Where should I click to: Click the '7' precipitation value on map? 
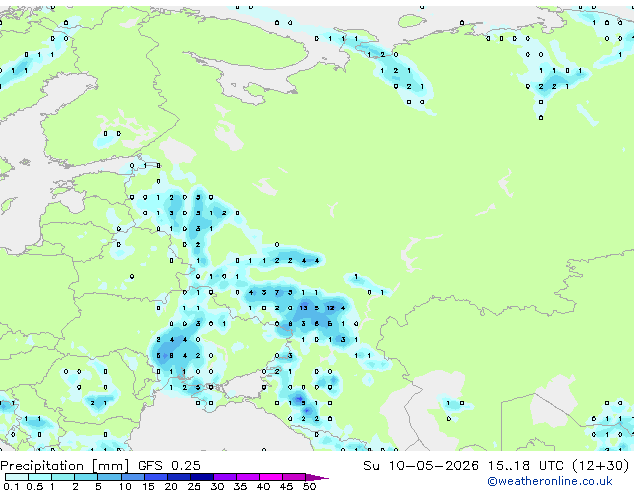click(277, 292)
